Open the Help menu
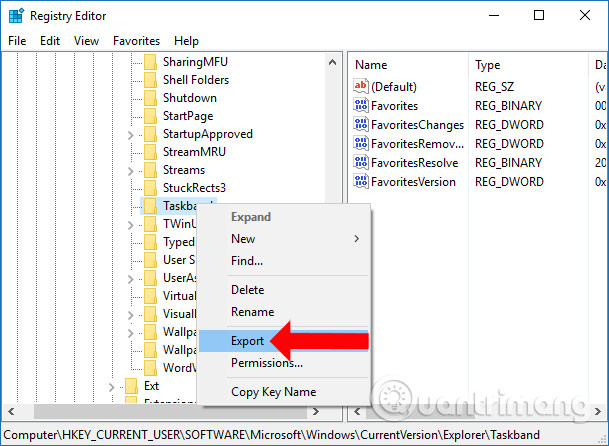 pos(186,41)
